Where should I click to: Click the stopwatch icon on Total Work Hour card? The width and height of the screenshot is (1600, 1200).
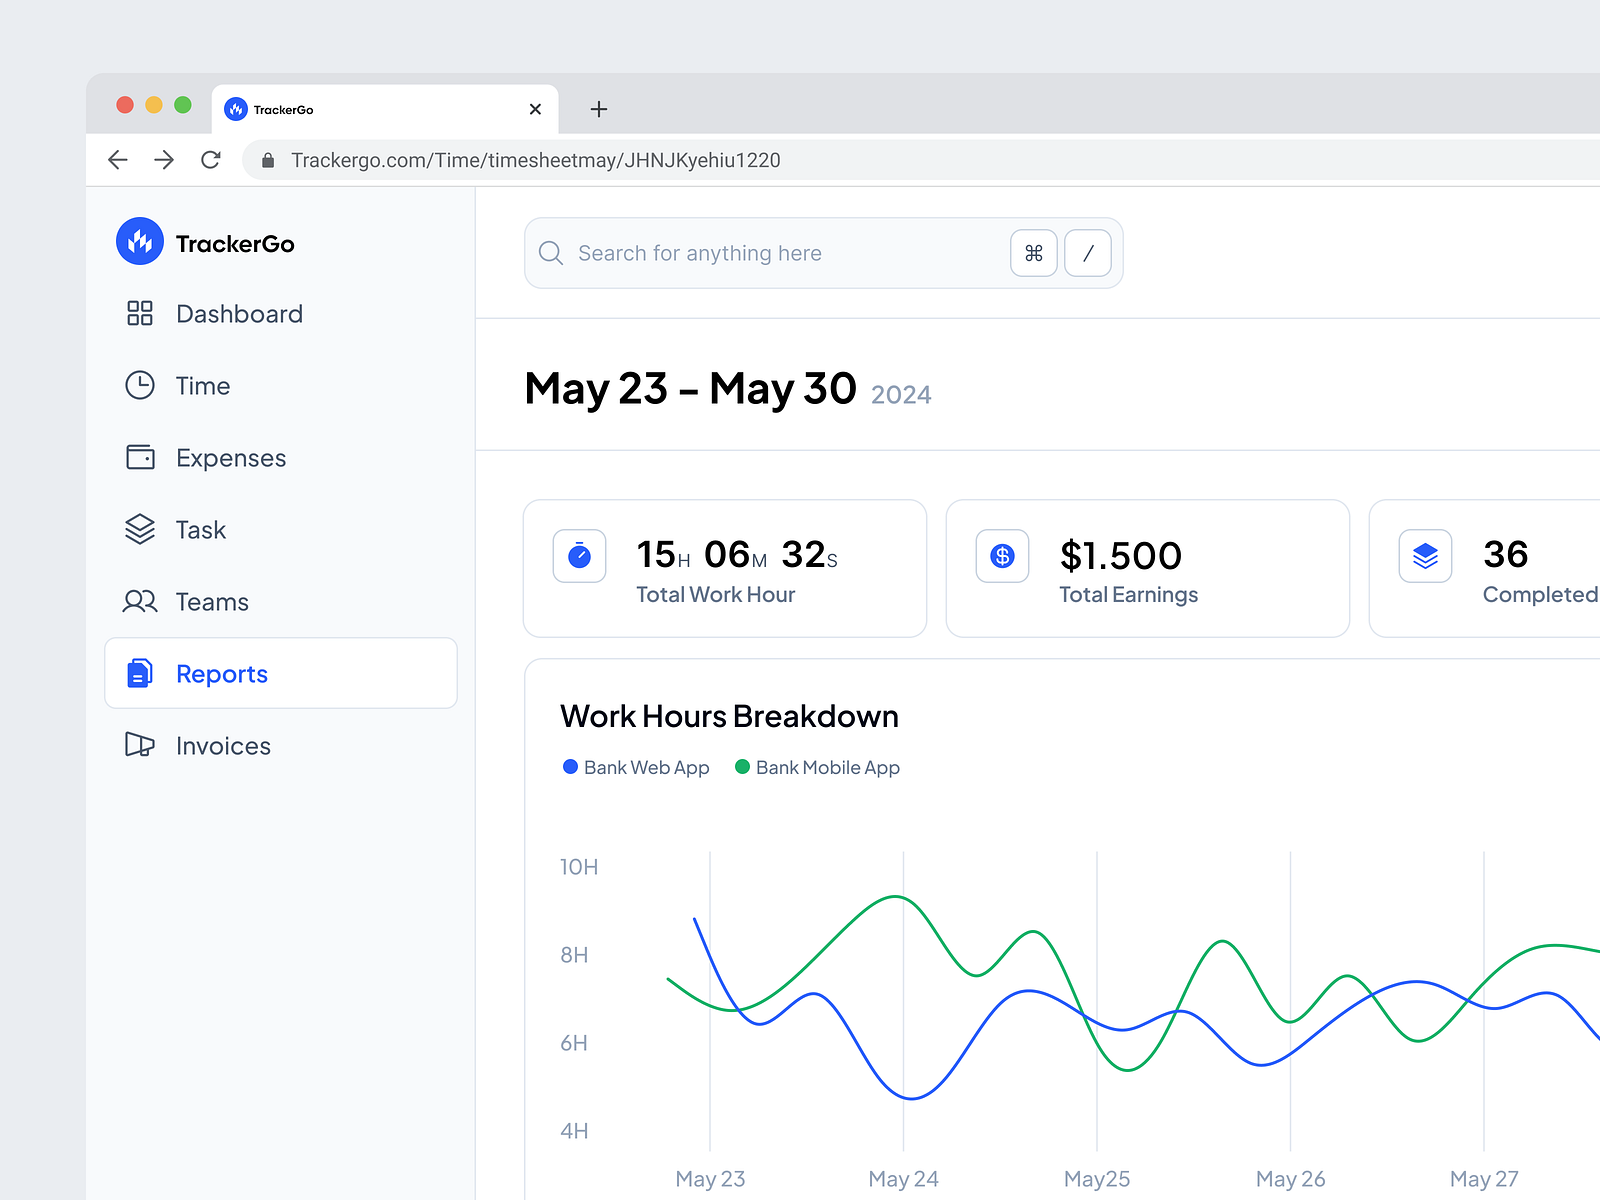[579, 556]
